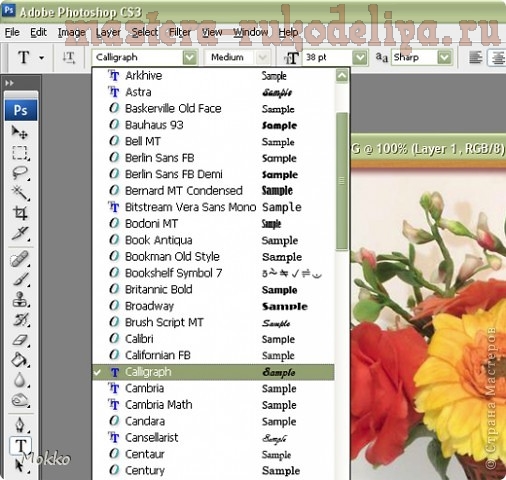Open the Window menu
Viewport: 506px width, 480px height.
[x=250, y=32]
